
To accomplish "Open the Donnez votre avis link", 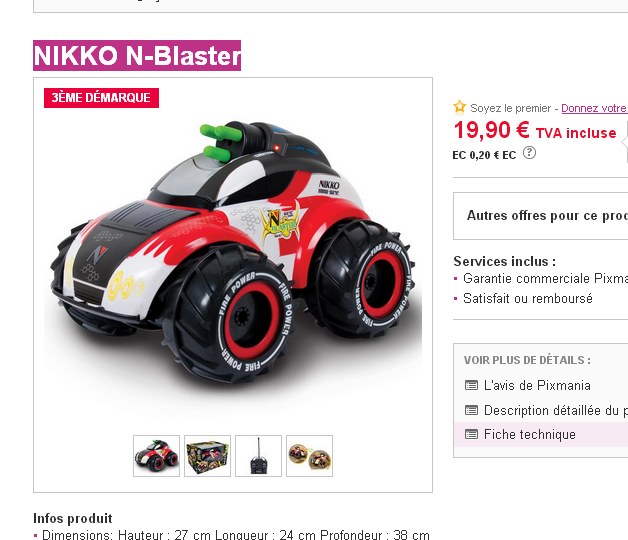I will [594, 108].
